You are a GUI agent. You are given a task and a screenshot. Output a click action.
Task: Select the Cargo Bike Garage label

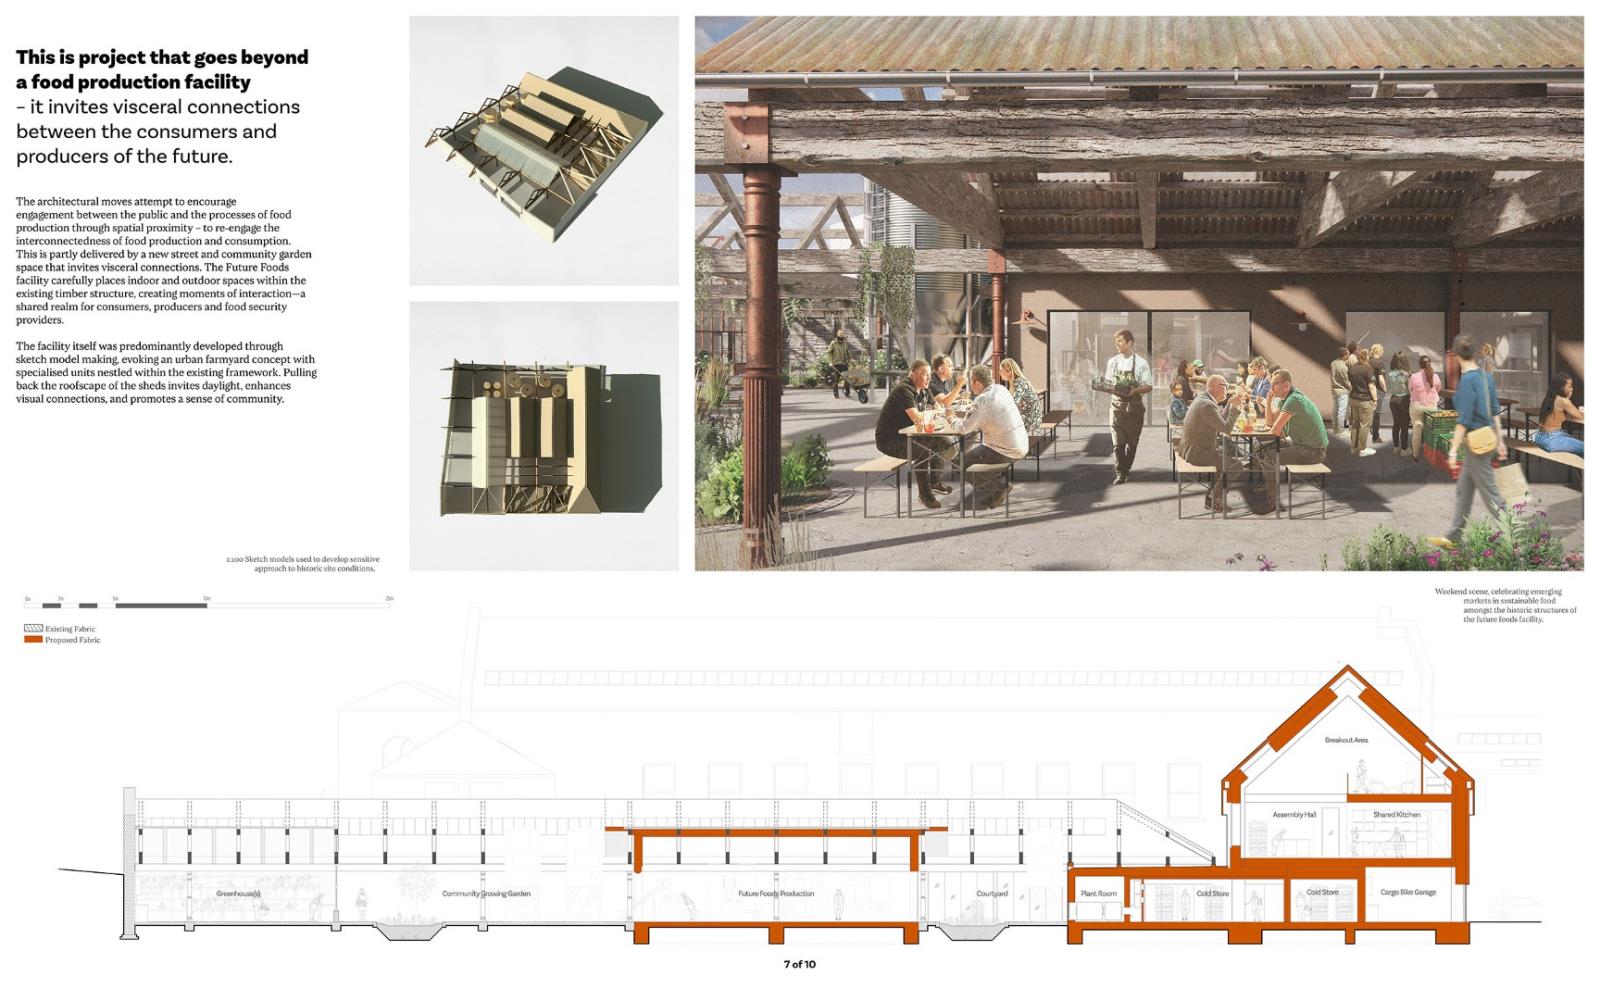click(x=1408, y=893)
